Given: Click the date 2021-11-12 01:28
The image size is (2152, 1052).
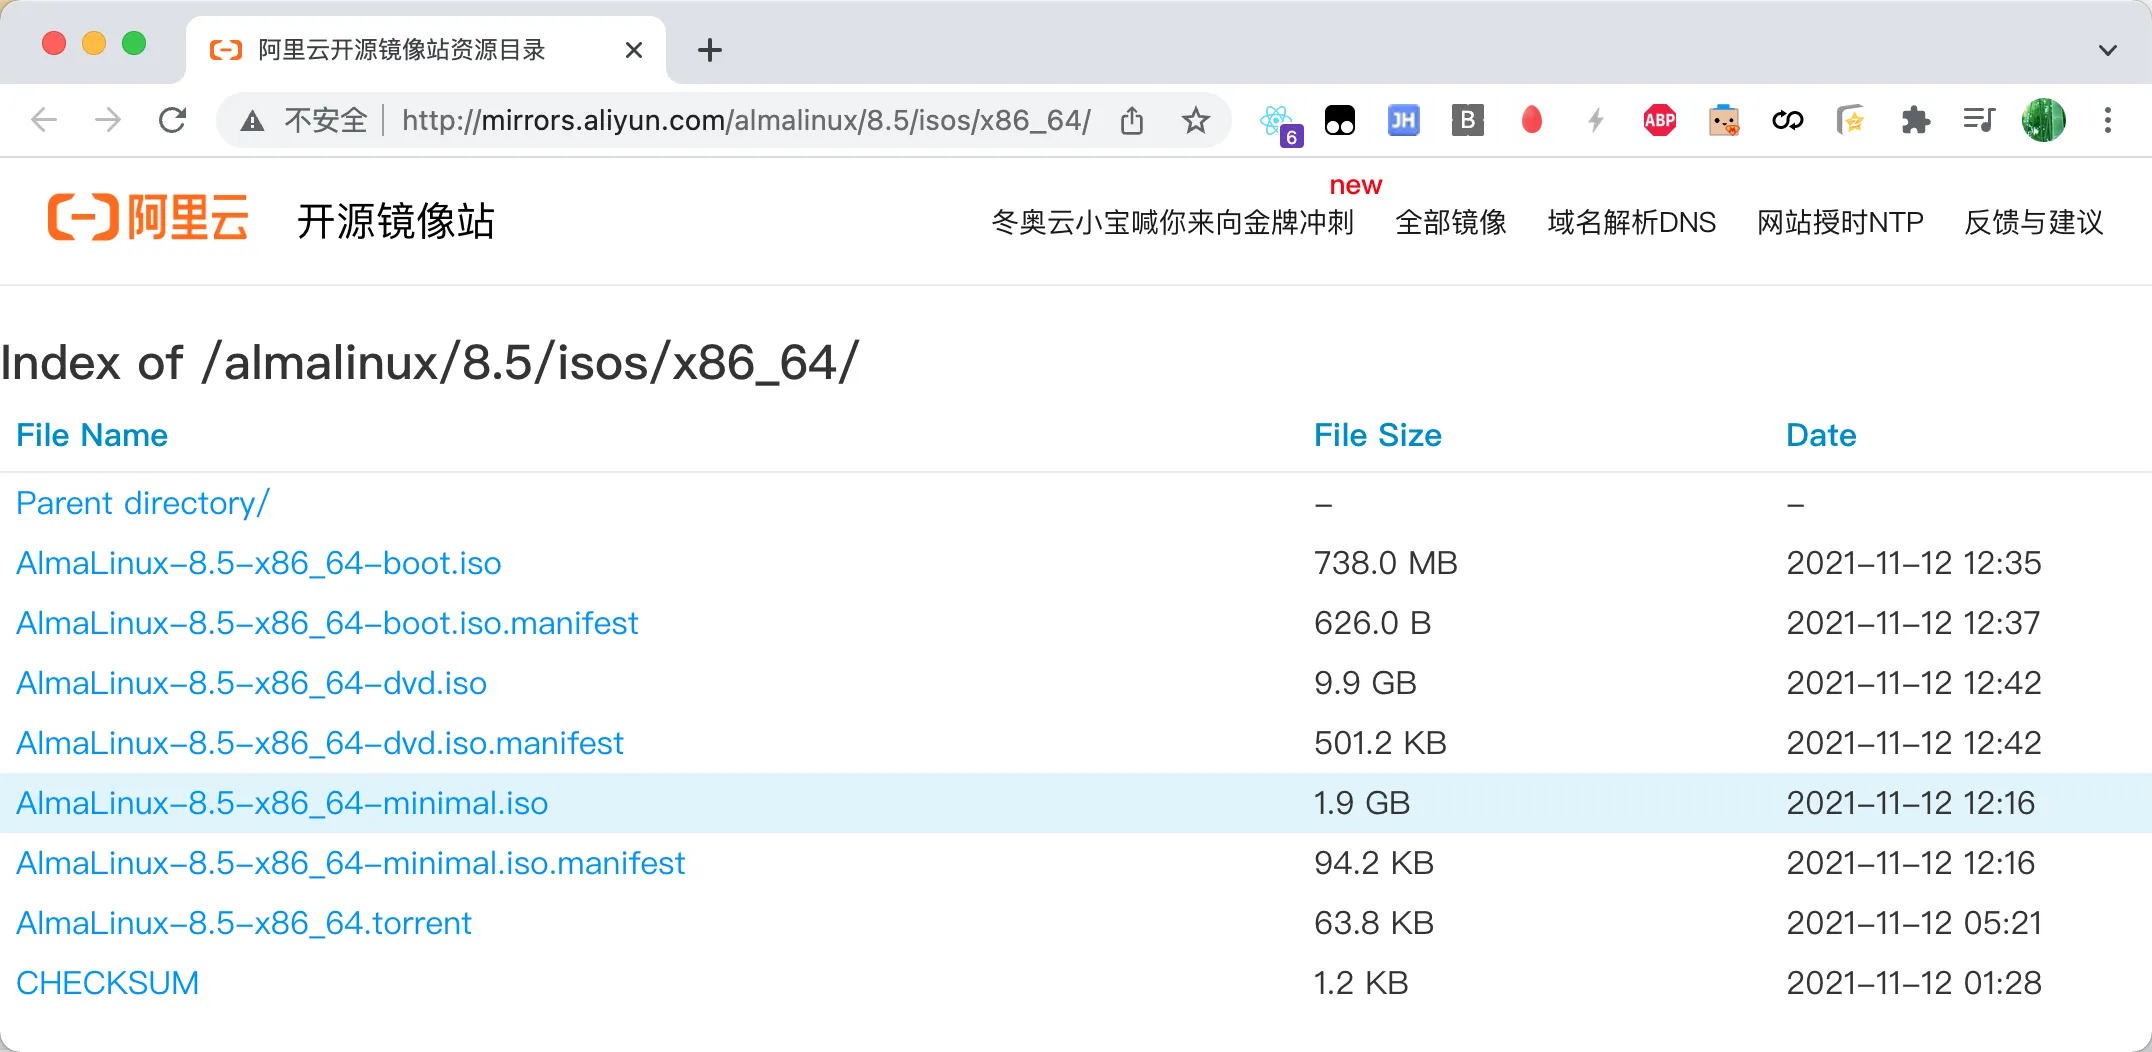Looking at the screenshot, I should tap(1914, 983).
